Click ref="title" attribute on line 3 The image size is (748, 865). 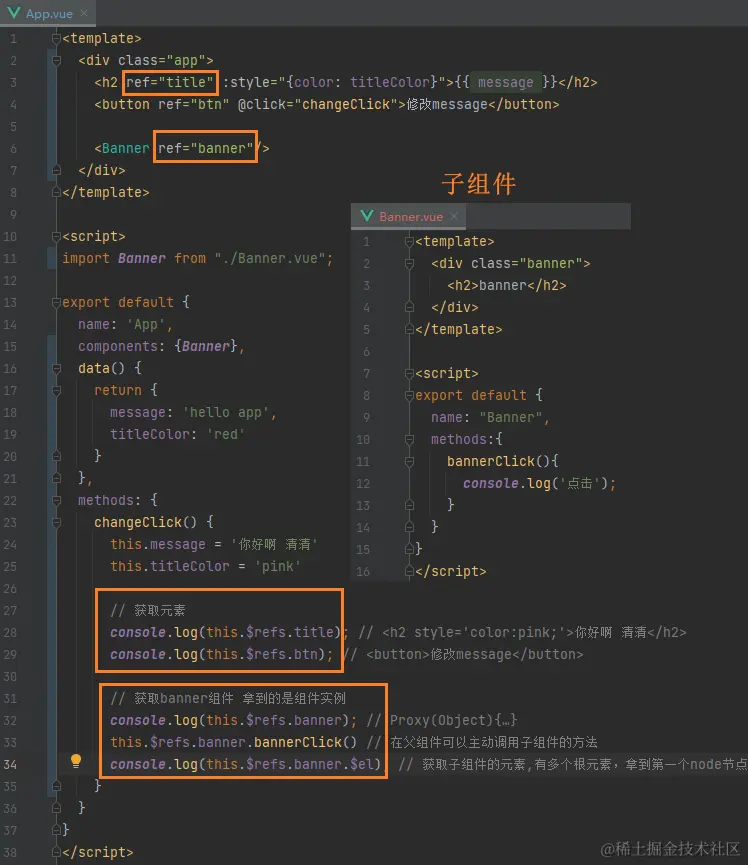(x=170, y=82)
